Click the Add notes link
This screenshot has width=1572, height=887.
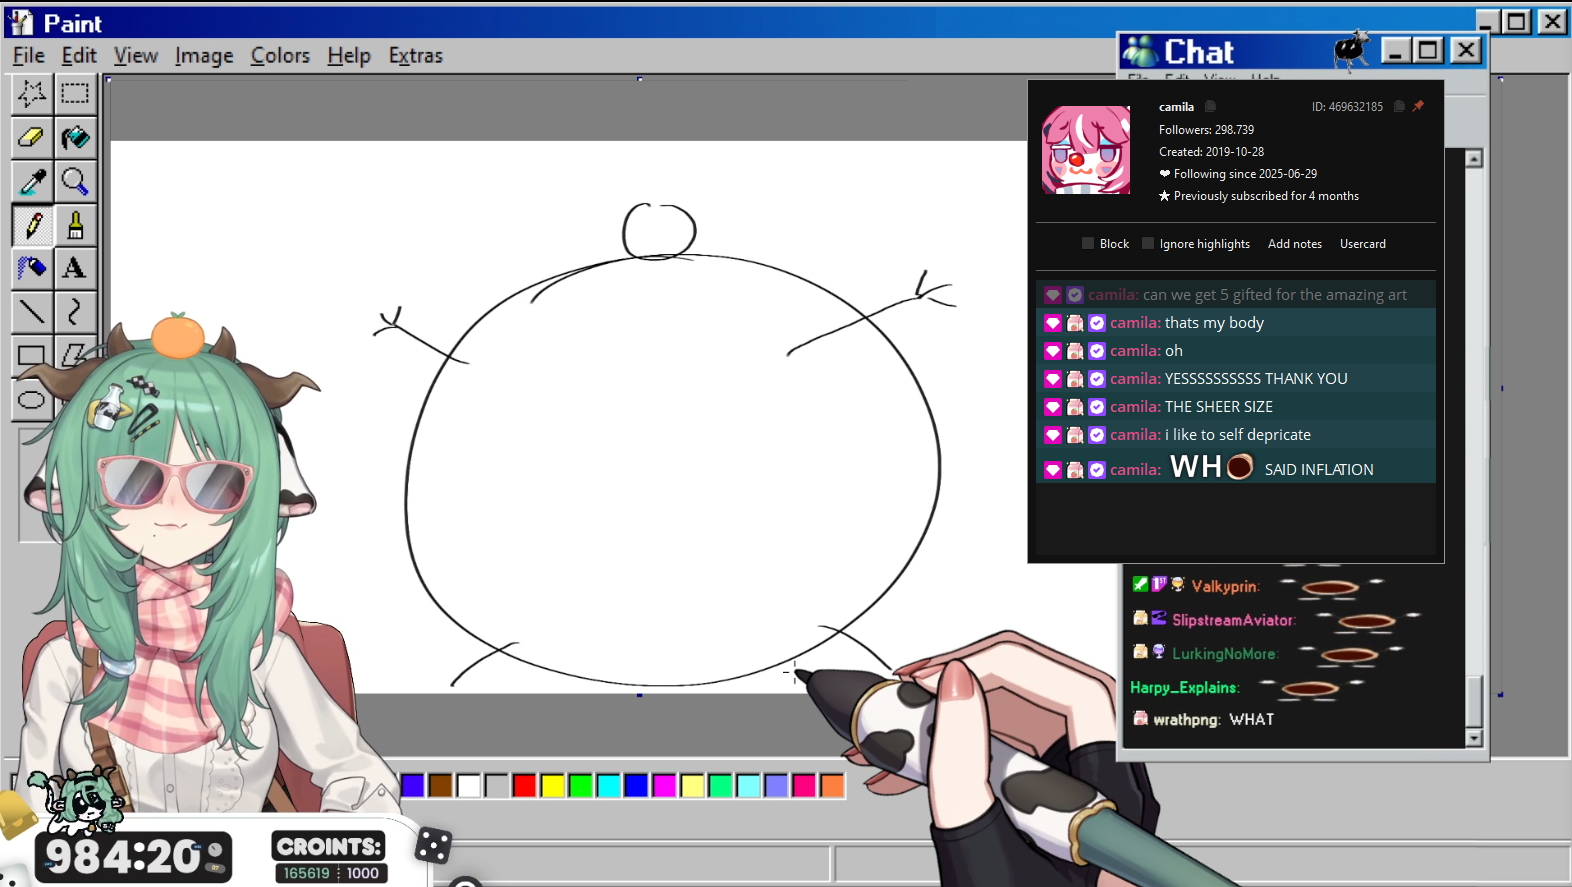point(1295,244)
